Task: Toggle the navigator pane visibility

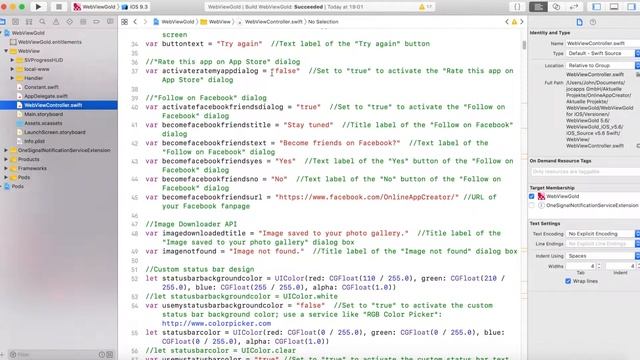Action: pos(597,7)
